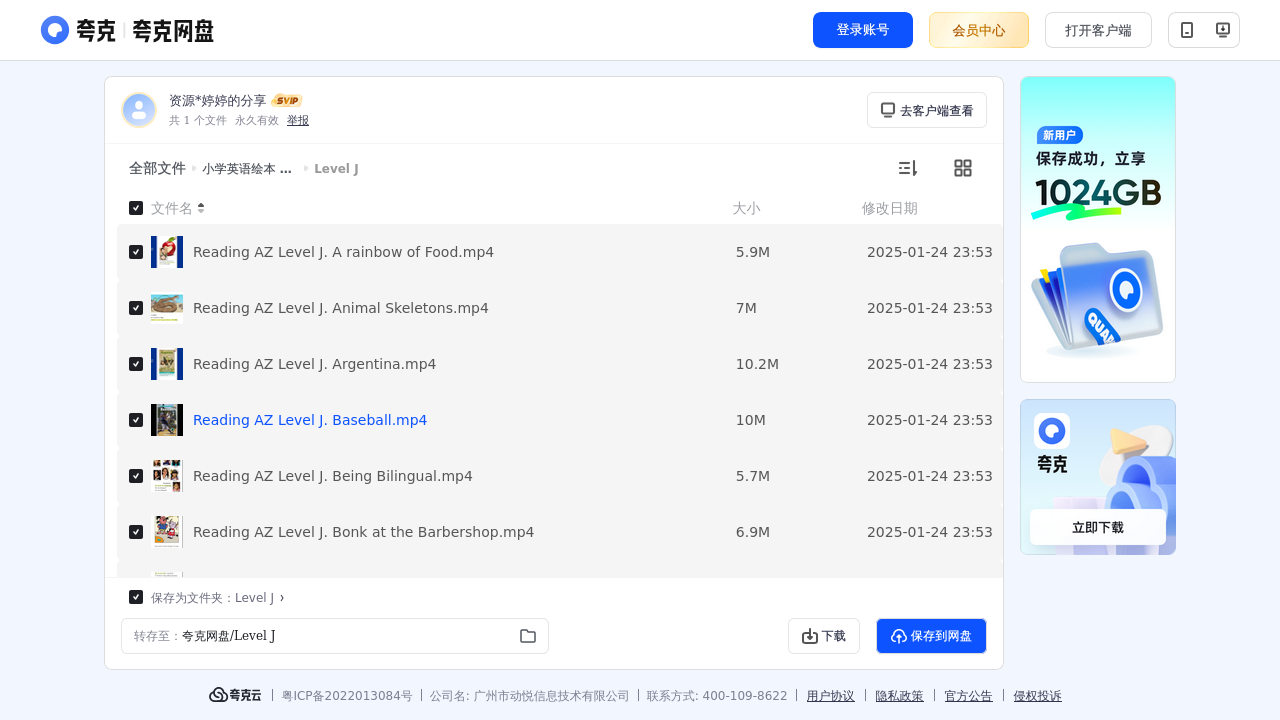Open the mobile device icon in header
The height and width of the screenshot is (720, 1280).
(1187, 30)
